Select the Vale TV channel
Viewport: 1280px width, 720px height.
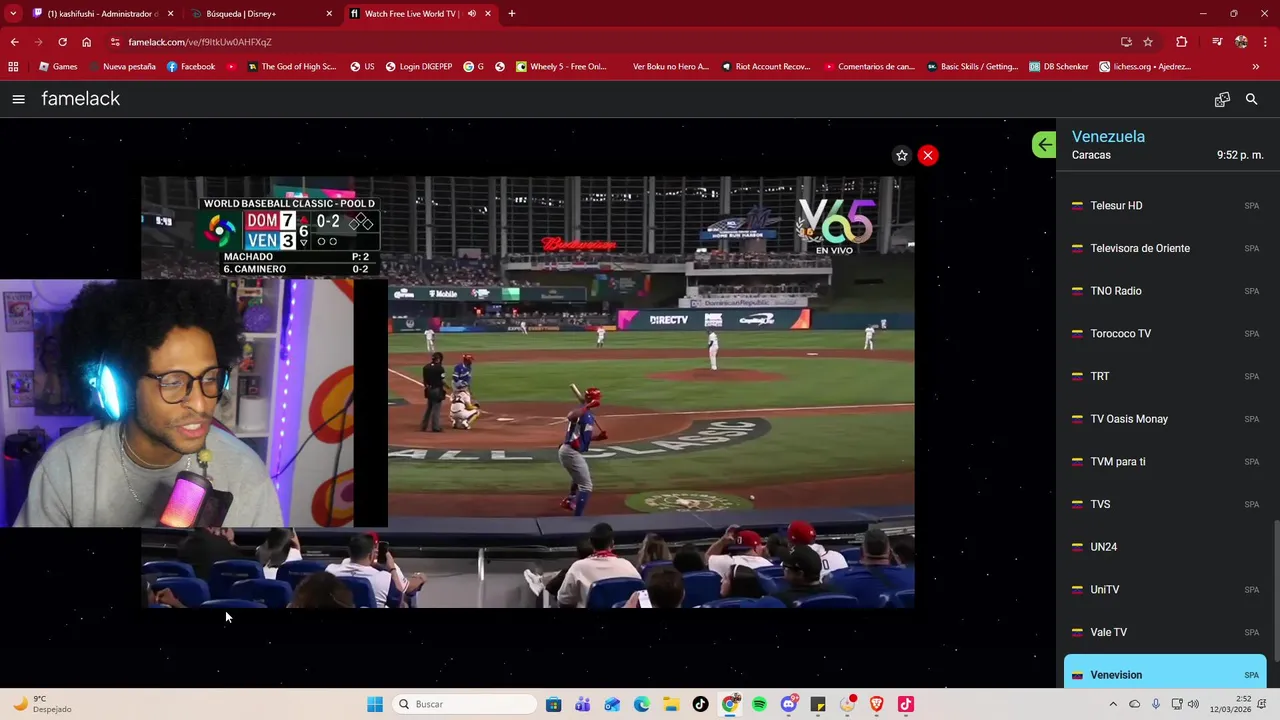[x=1165, y=632]
